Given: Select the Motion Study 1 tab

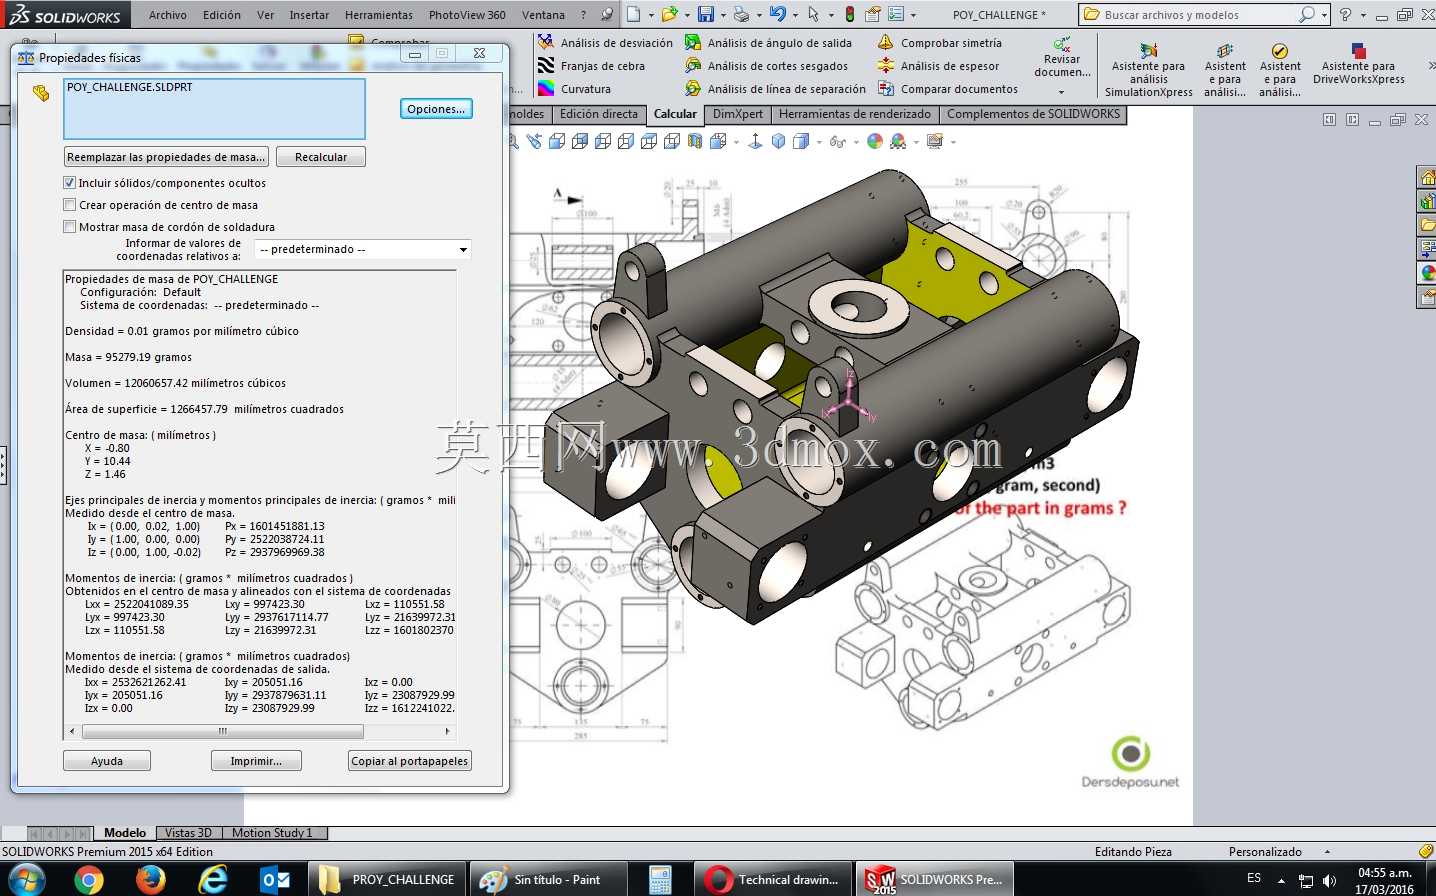Looking at the screenshot, I should 273,833.
